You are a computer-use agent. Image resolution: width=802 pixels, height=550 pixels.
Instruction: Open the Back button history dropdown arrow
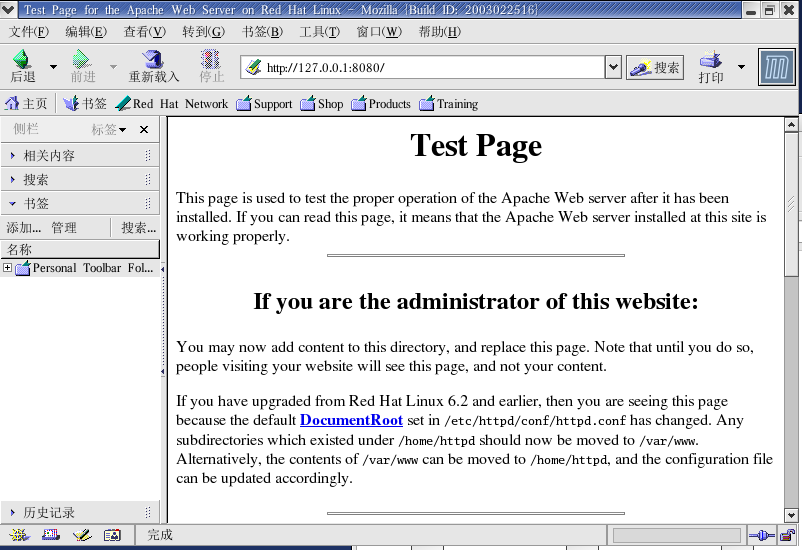click(53, 67)
